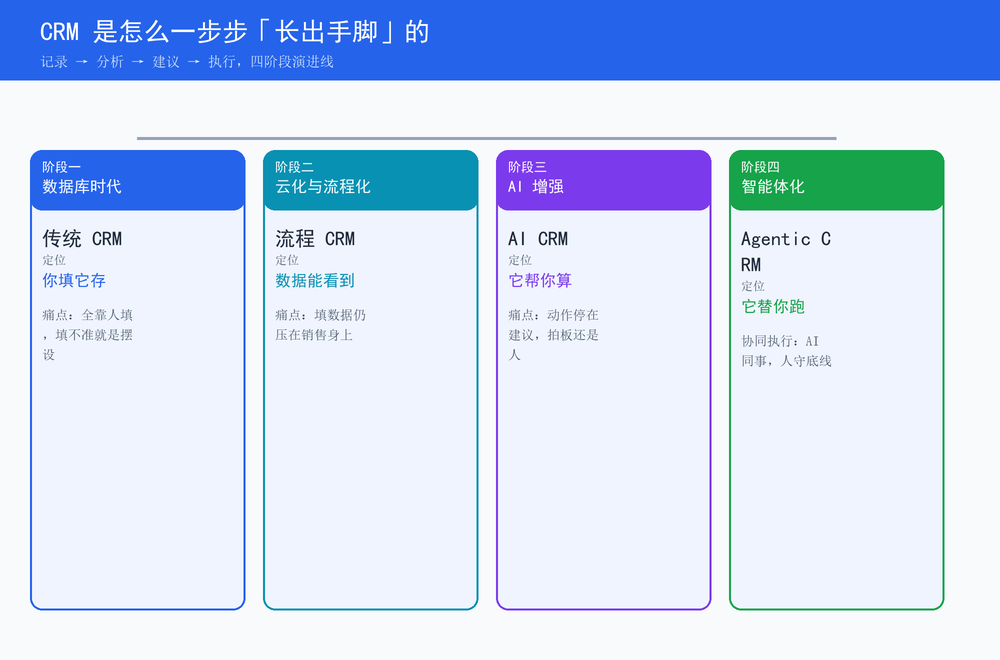
Task: Click "它帮你算" positioning text
Action: pyautogui.click(x=540, y=281)
